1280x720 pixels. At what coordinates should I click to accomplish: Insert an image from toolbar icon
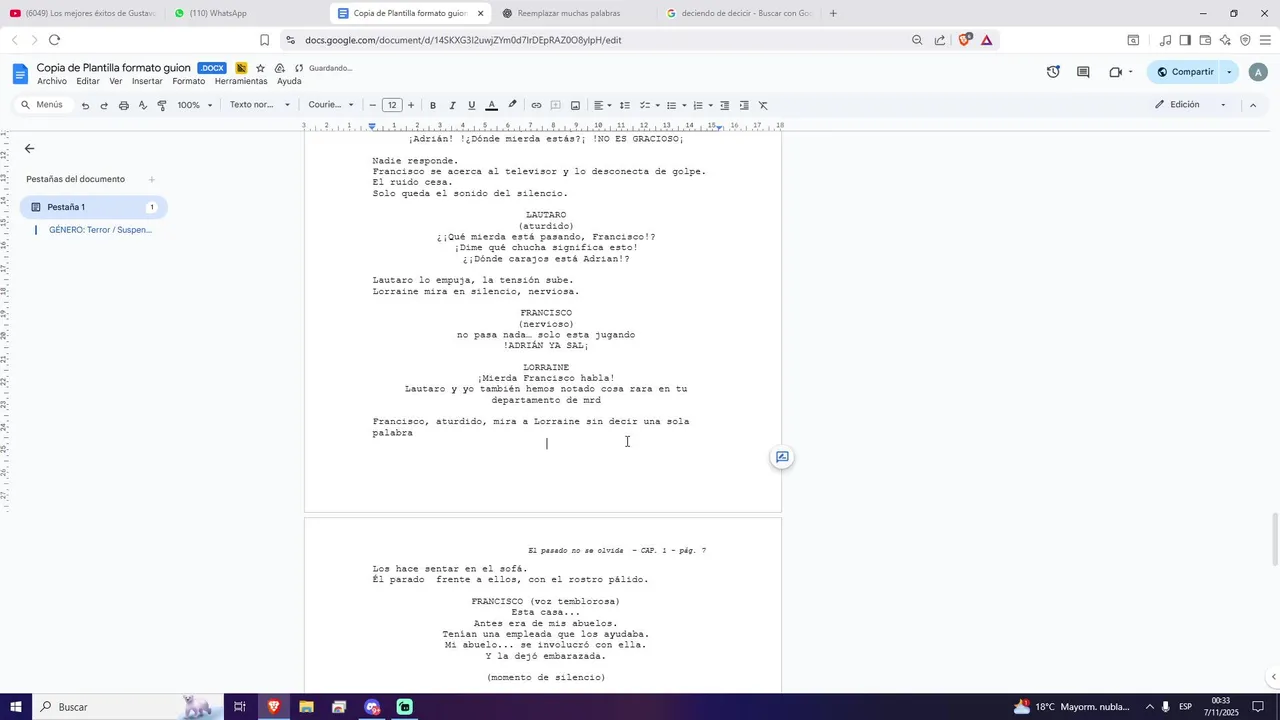pos(575,105)
